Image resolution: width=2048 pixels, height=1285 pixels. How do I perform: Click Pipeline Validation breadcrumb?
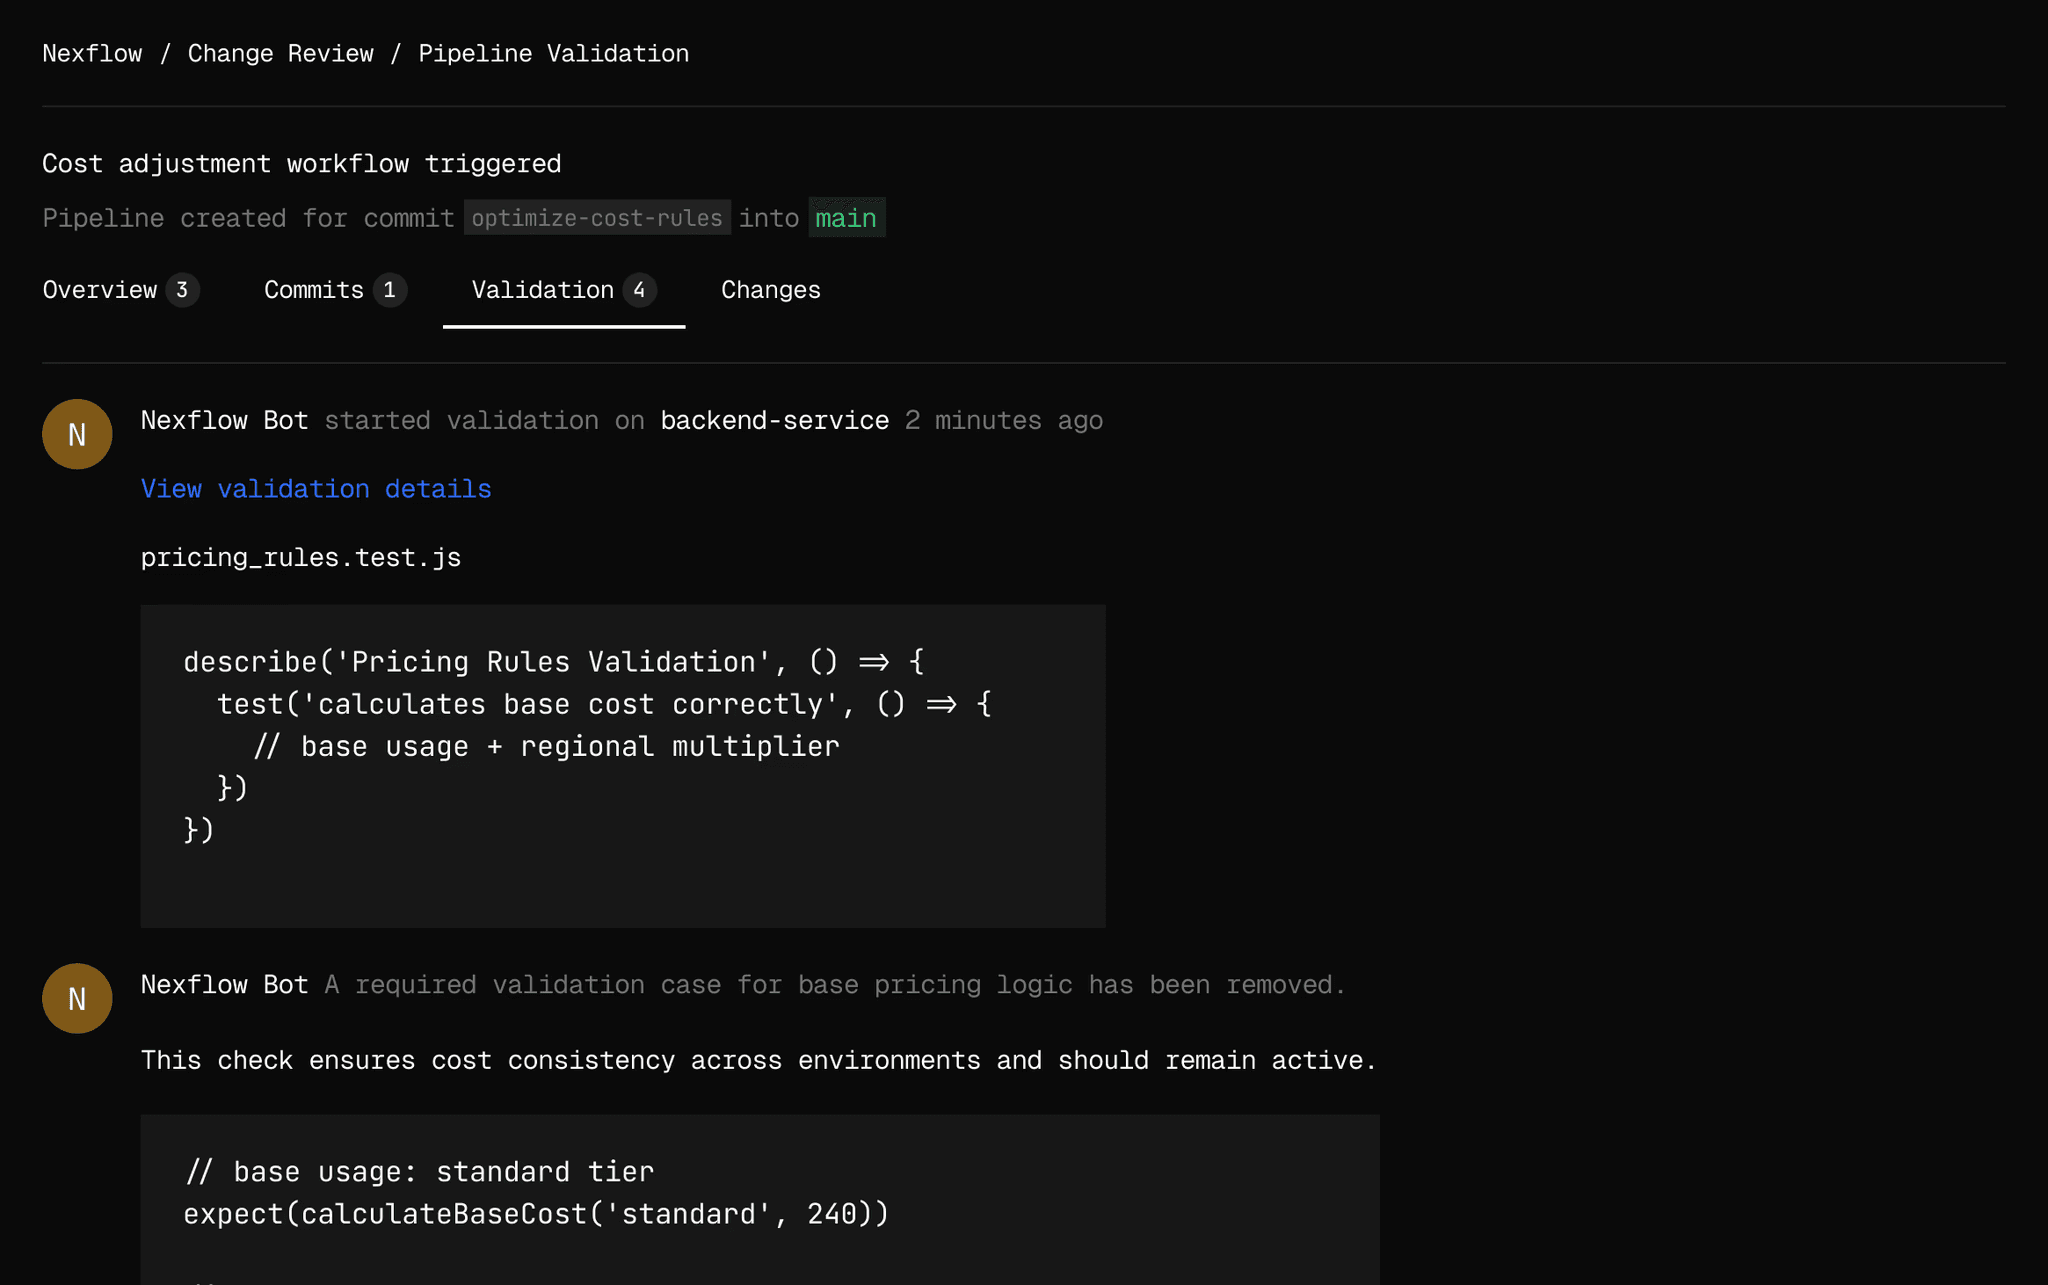pos(553,54)
